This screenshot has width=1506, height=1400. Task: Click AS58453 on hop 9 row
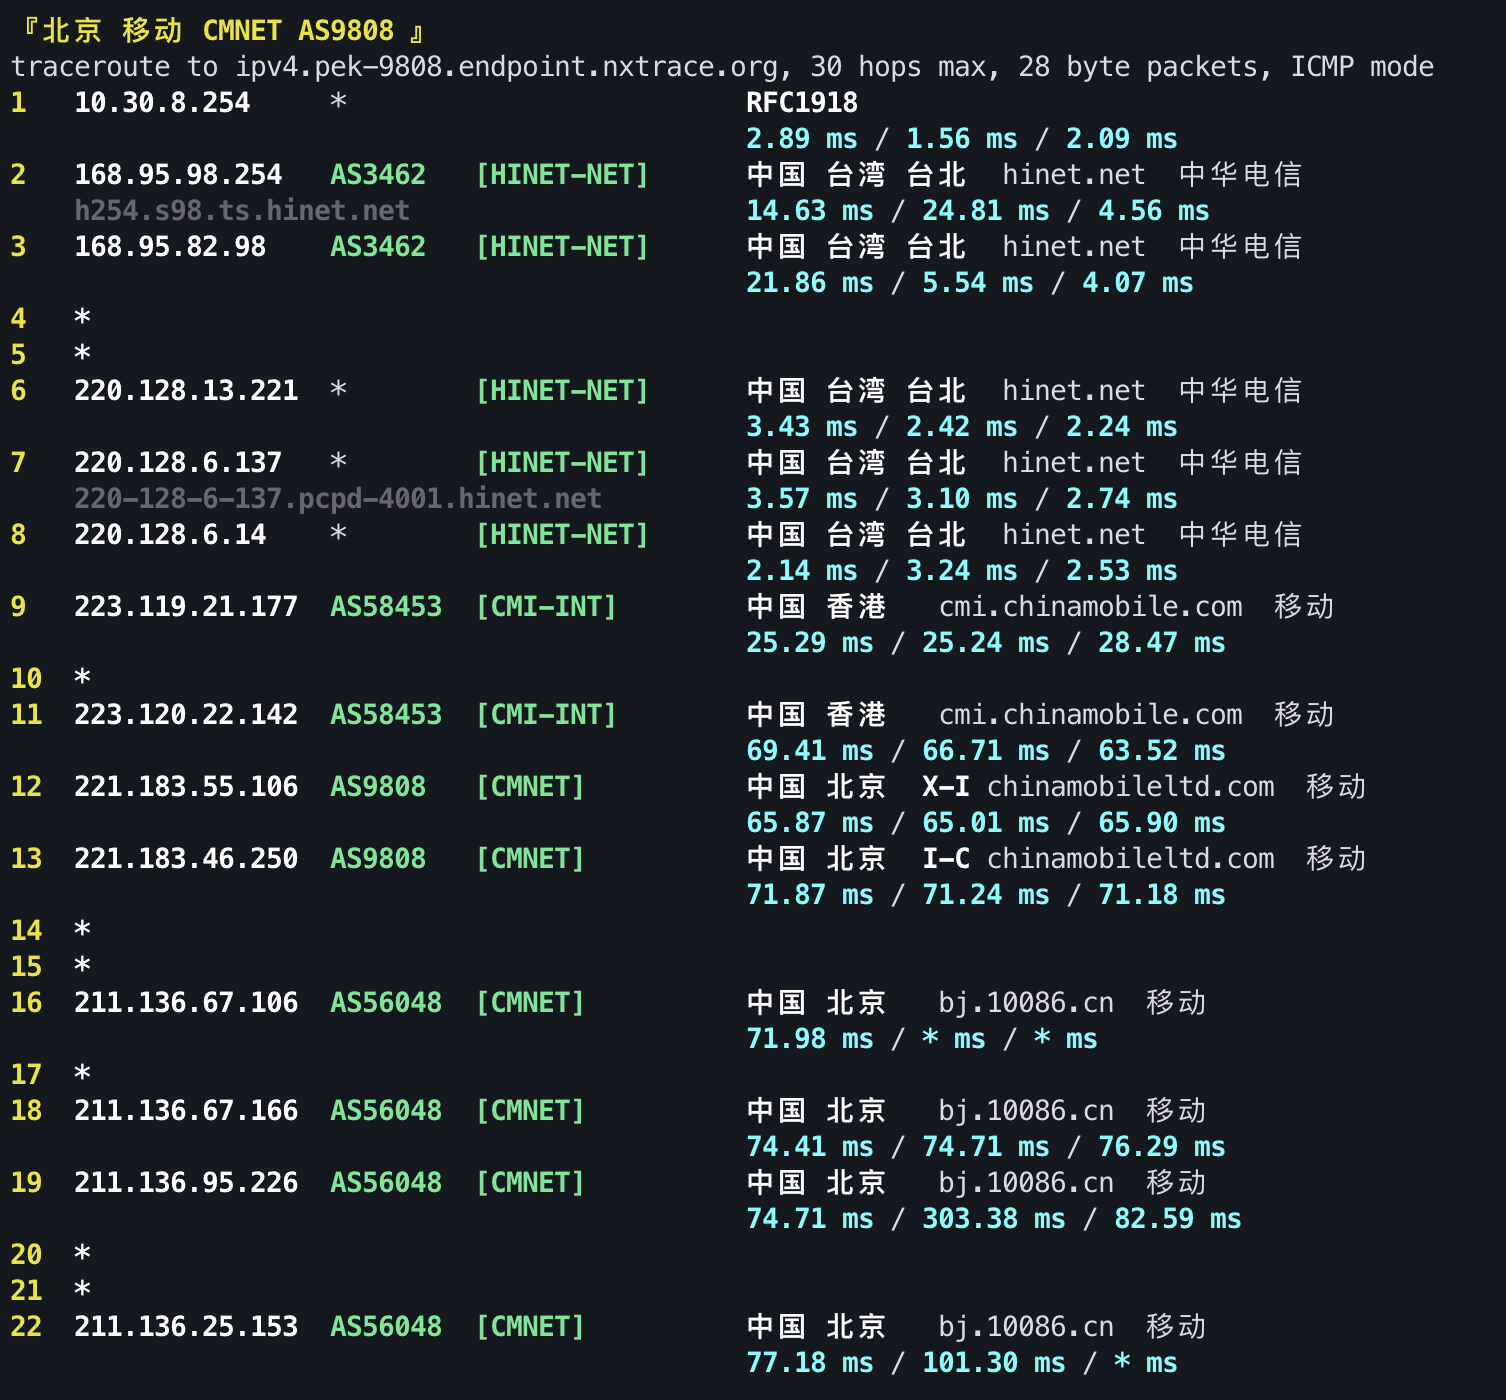(x=386, y=607)
